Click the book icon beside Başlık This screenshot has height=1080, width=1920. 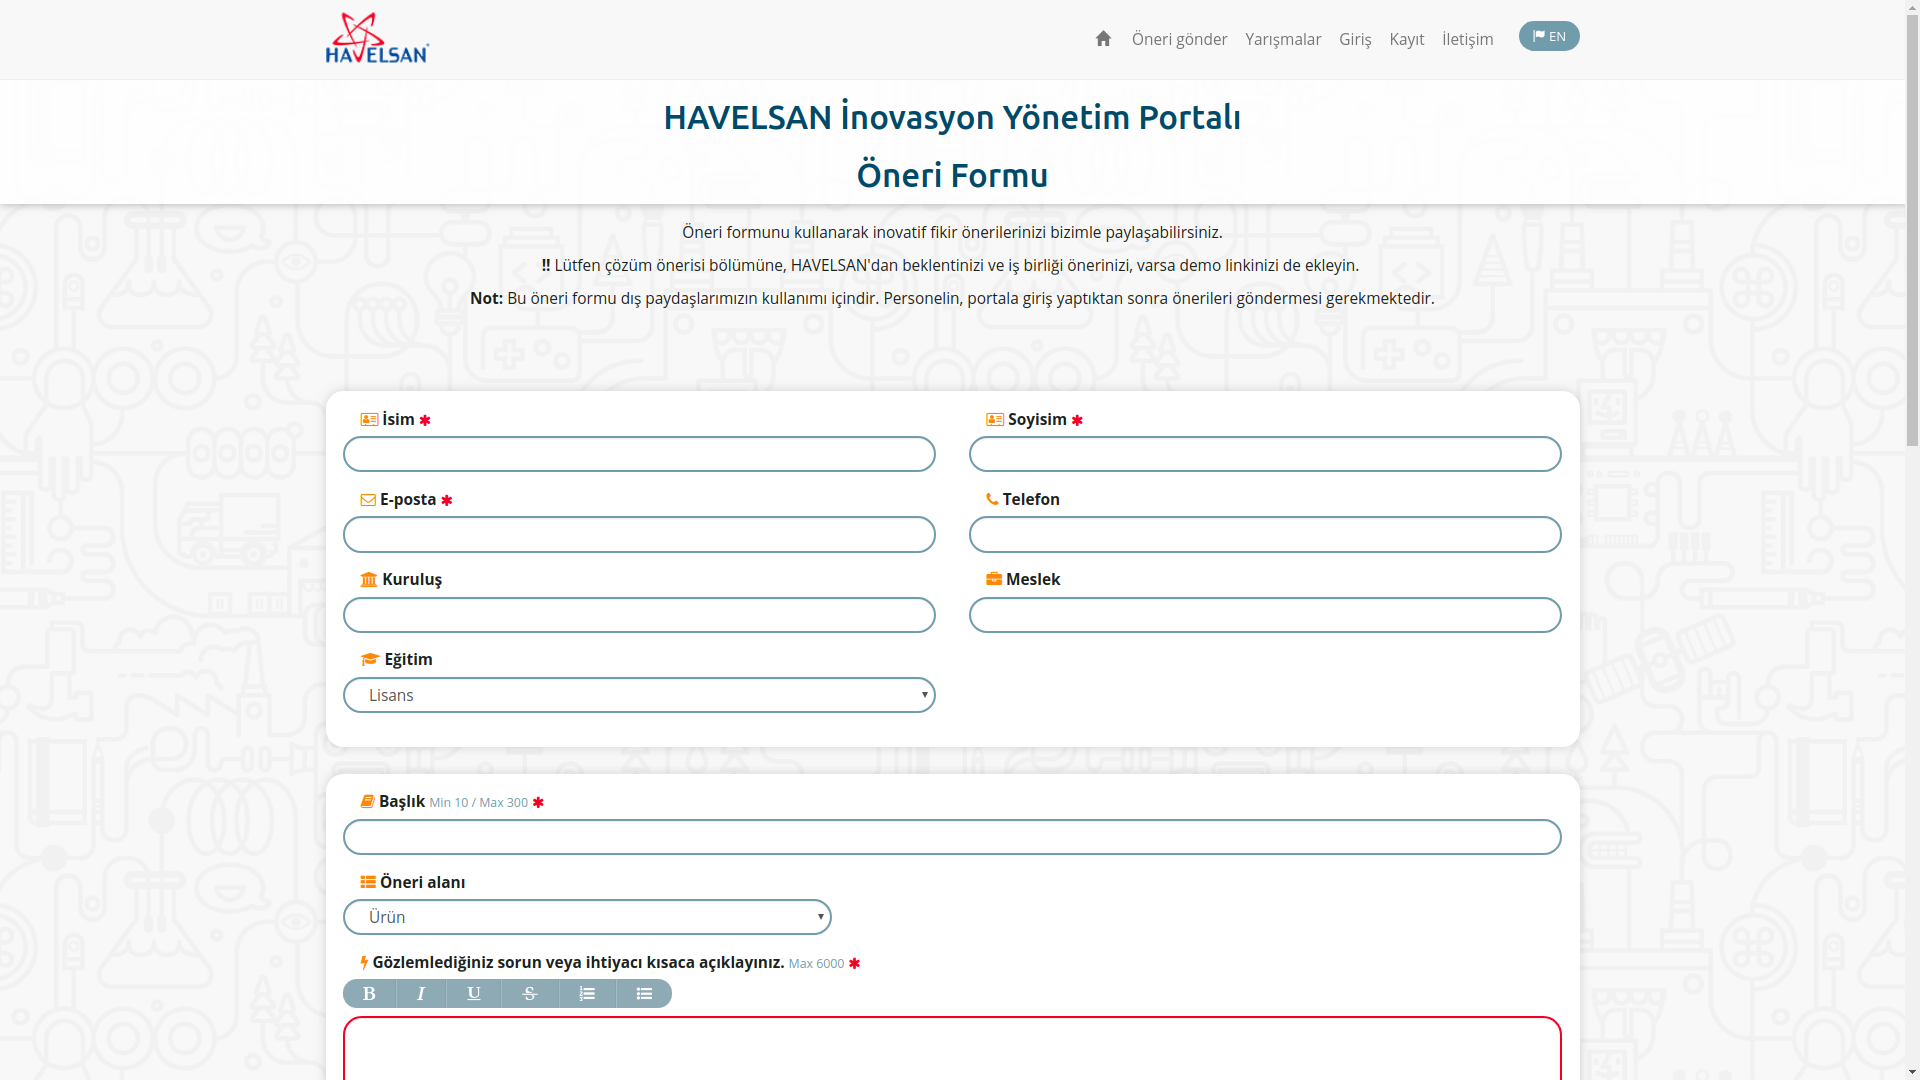(367, 801)
